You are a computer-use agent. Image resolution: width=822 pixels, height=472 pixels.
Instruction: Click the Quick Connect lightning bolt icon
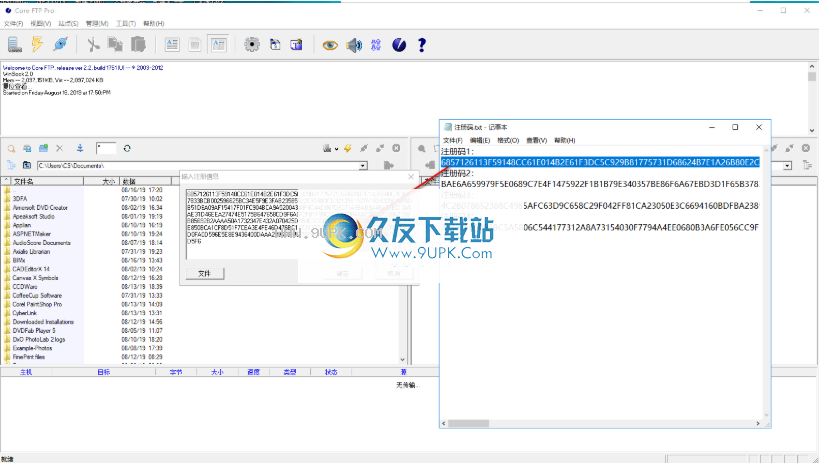[x=37, y=45]
